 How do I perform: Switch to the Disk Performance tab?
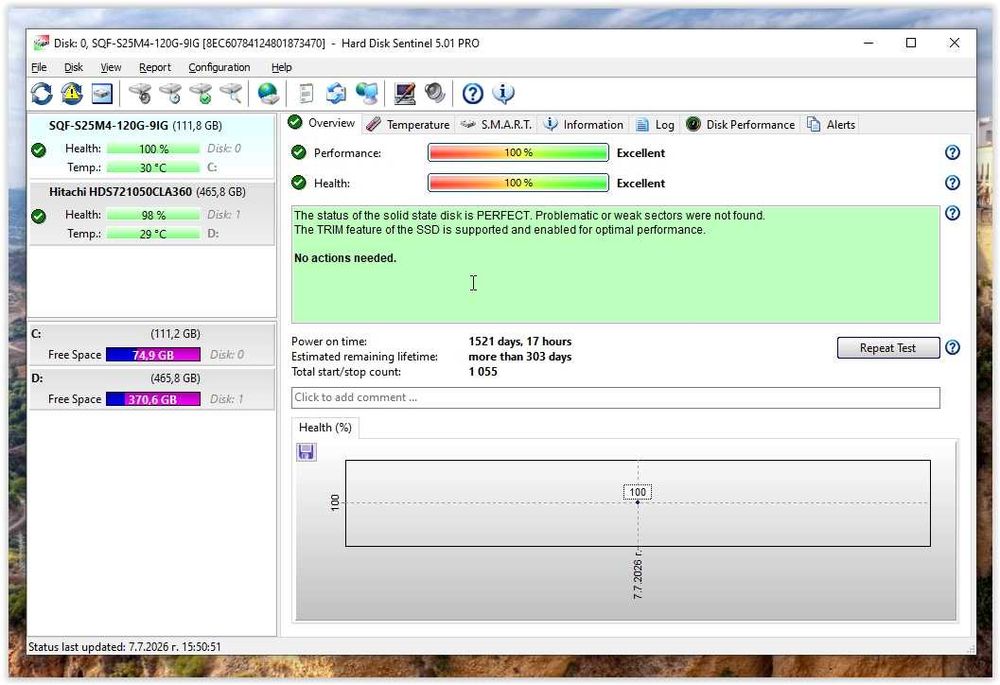pyautogui.click(x=740, y=125)
